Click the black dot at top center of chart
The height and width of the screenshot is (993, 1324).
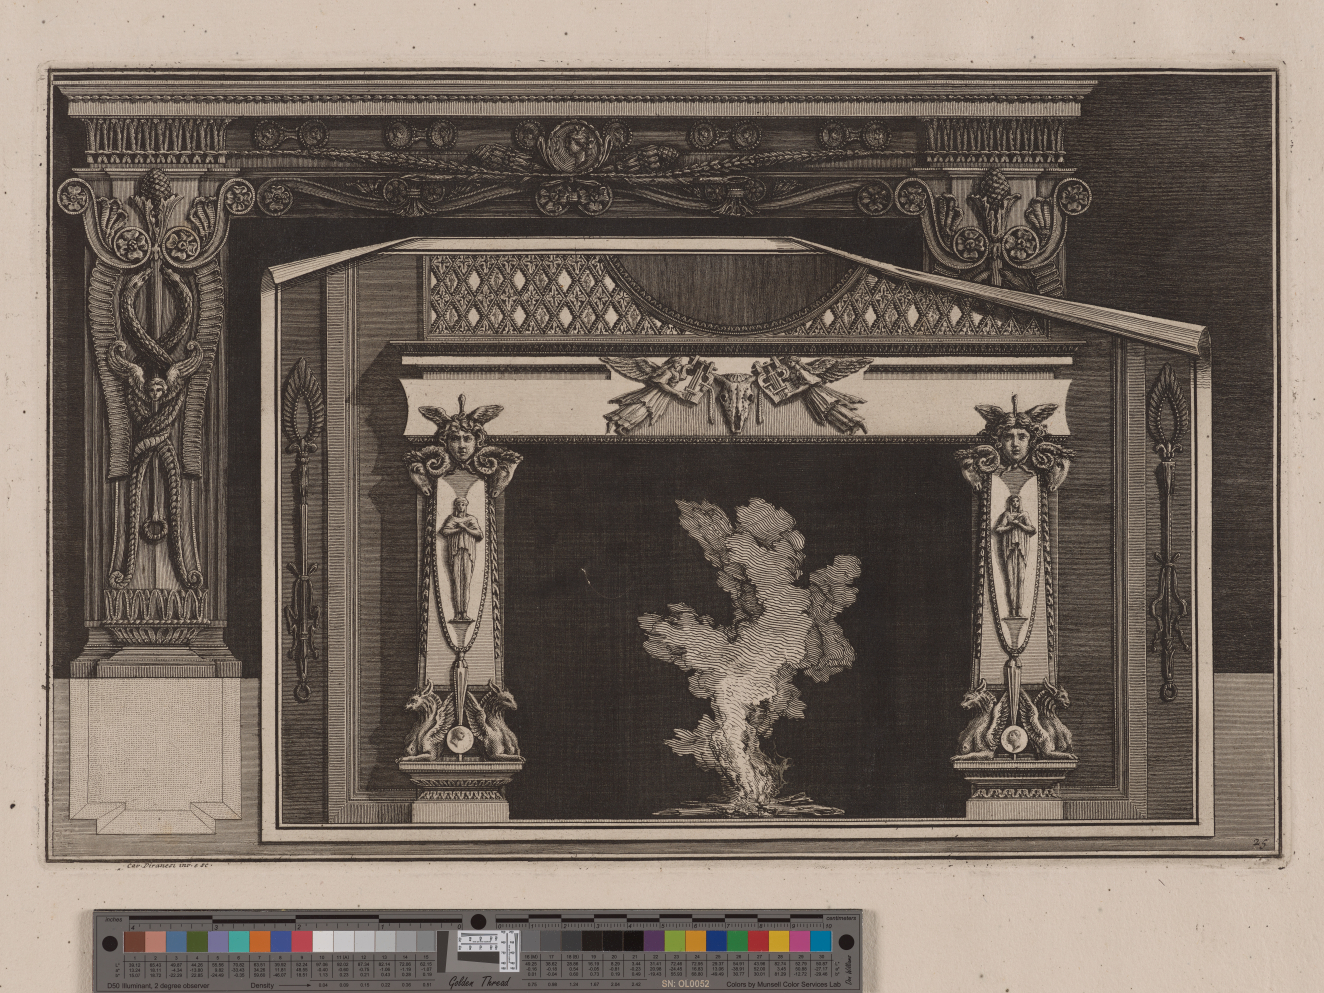coord(479,920)
